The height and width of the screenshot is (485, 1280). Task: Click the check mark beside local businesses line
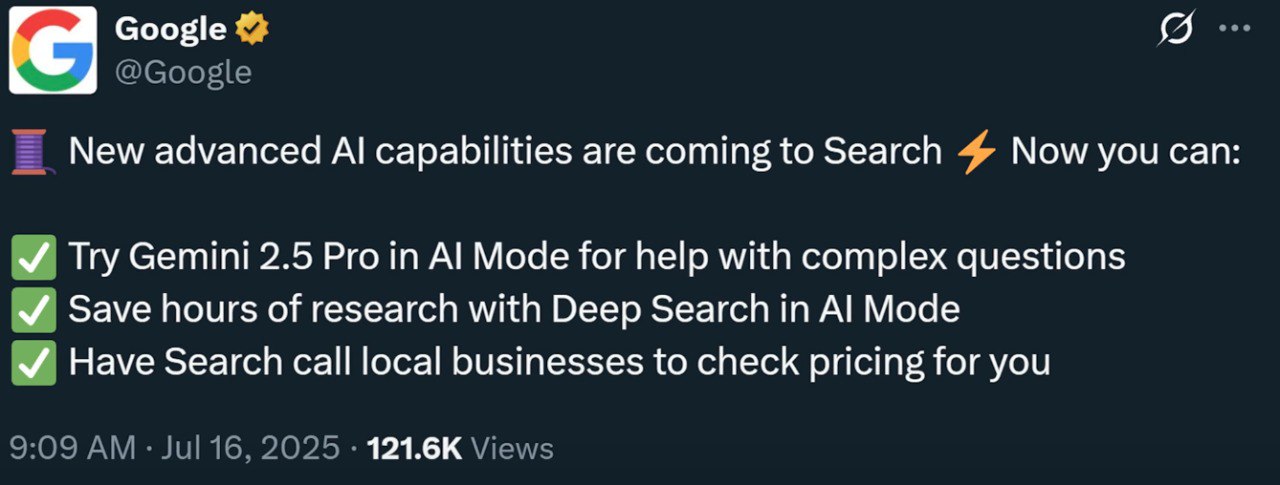click(x=33, y=363)
